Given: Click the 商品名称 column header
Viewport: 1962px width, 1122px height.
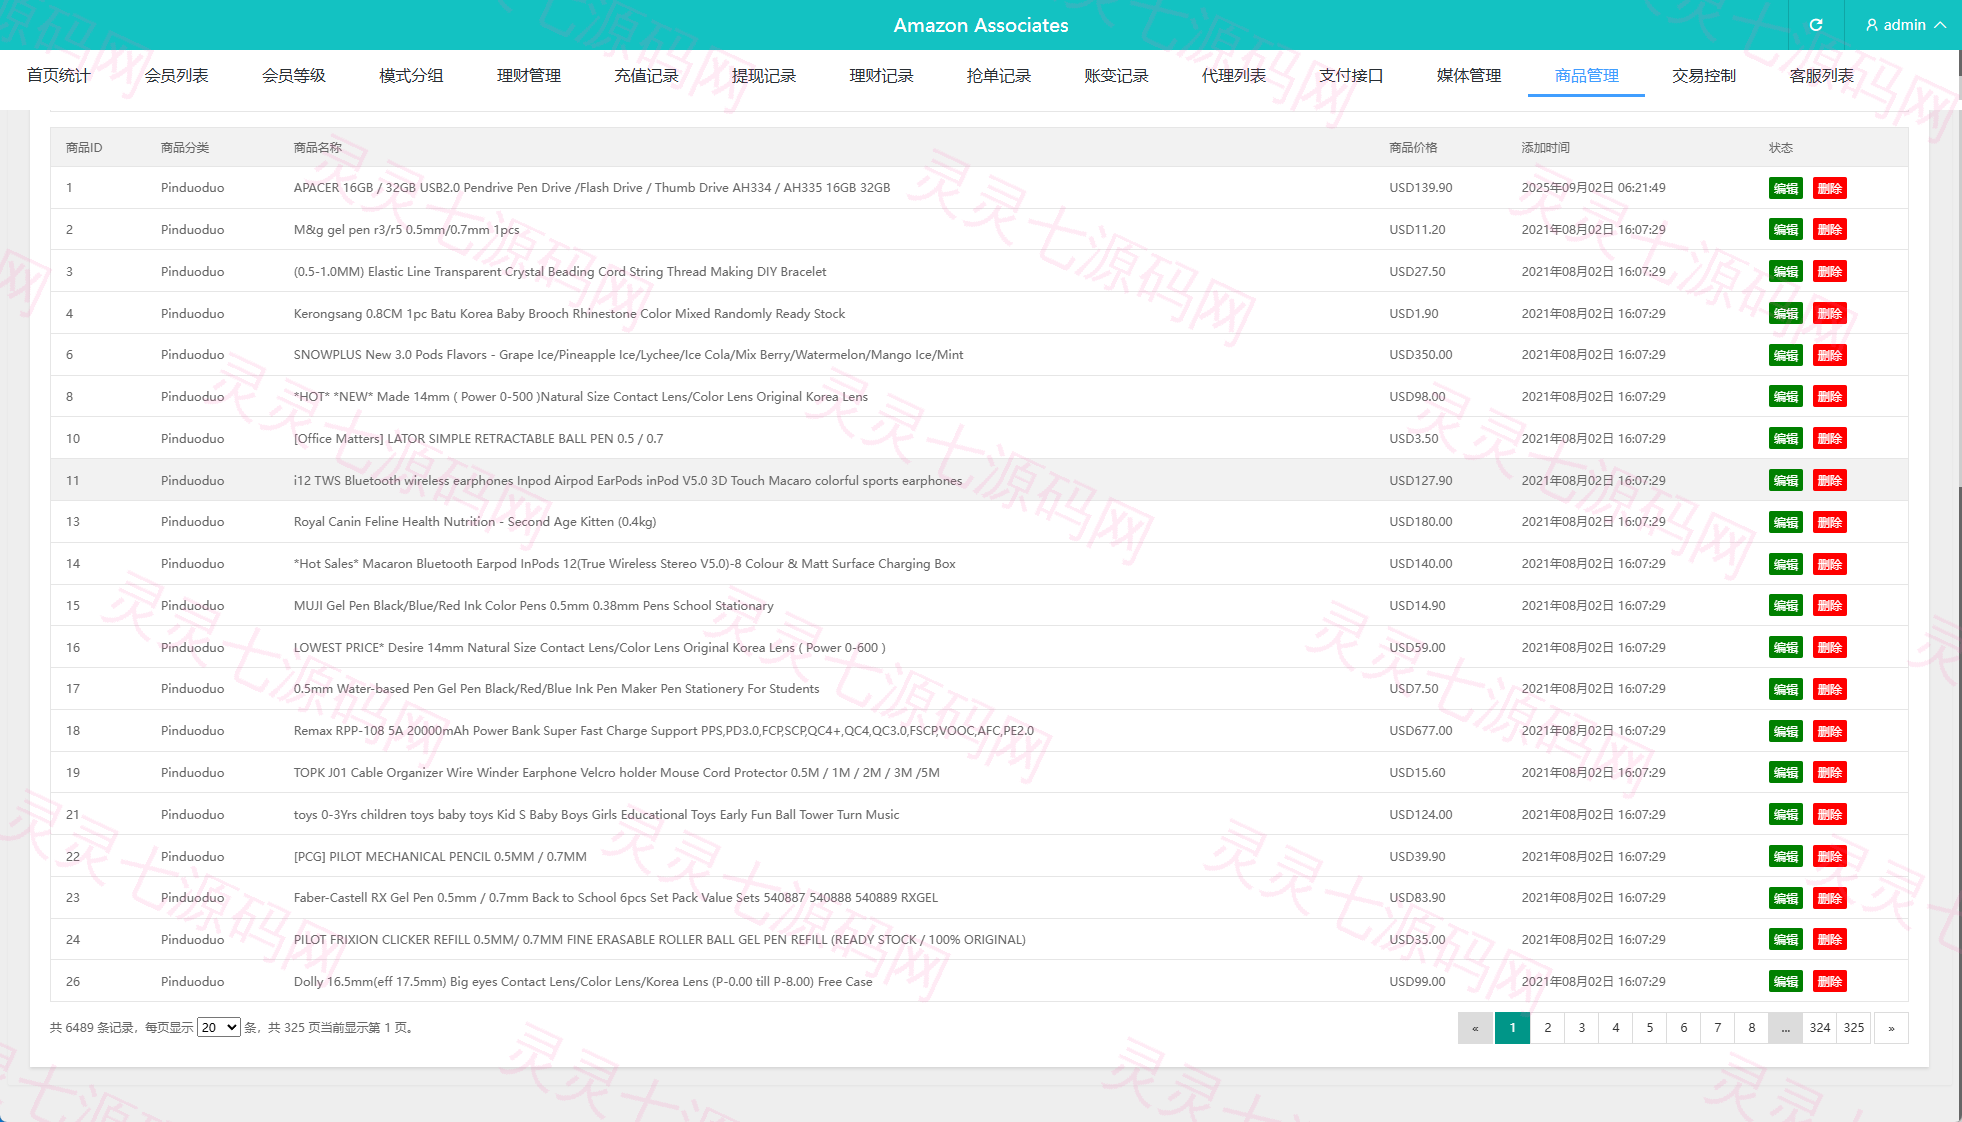Looking at the screenshot, I should pos(318,148).
